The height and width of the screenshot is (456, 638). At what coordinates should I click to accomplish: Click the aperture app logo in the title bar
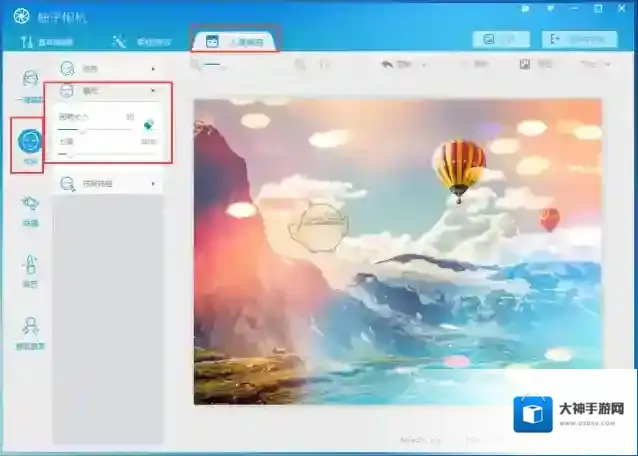[21, 16]
